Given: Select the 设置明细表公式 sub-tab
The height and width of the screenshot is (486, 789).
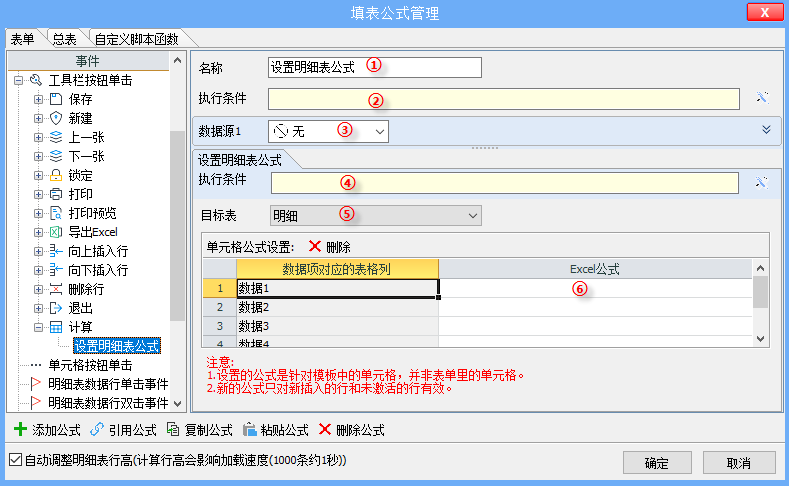Looking at the screenshot, I should click(240, 160).
